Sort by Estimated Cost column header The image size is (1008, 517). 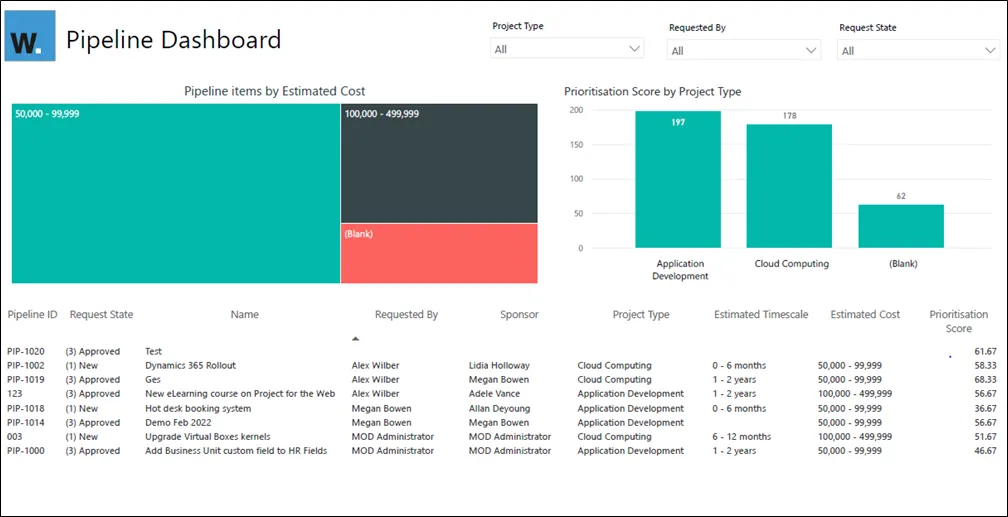[x=865, y=315]
